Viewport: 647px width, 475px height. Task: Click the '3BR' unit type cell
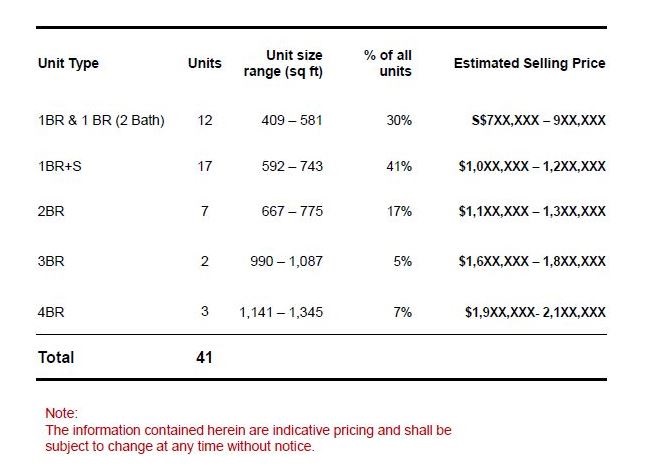coord(50,261)
